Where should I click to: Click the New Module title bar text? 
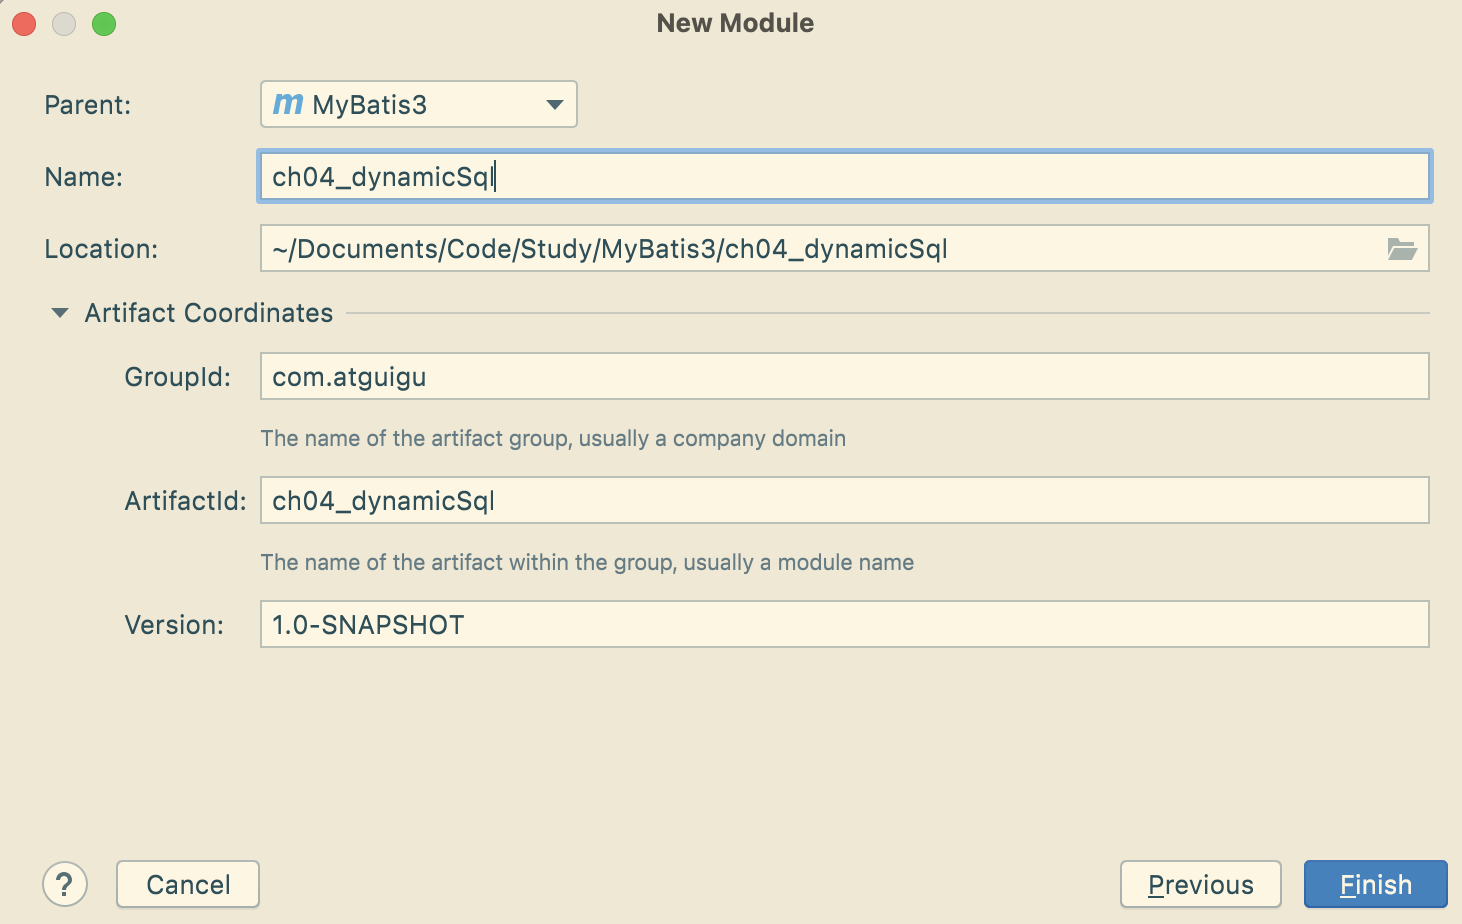[735, 23]
